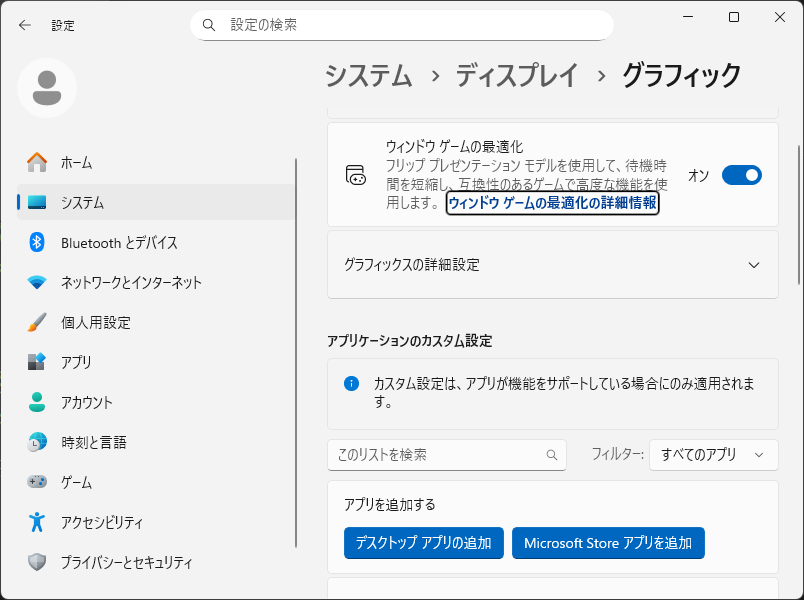Click the Bluetooth とデバイス icon
This screenshot has width=804, height=600.
[x=37, y=242]
